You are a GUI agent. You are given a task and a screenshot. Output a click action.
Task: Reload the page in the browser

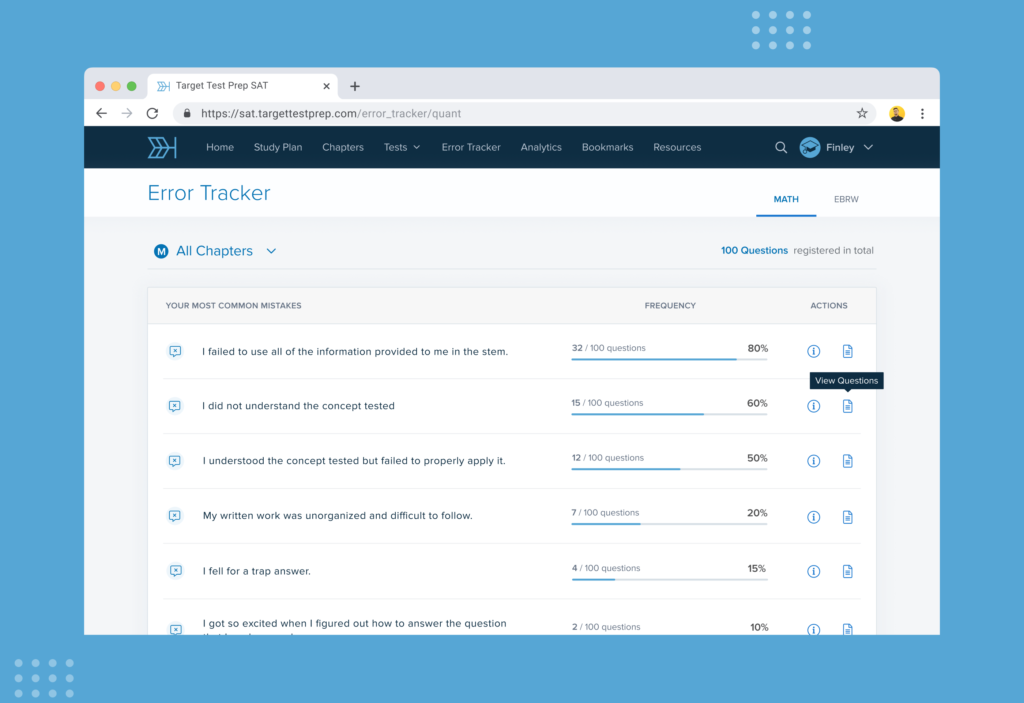[152, 114]
